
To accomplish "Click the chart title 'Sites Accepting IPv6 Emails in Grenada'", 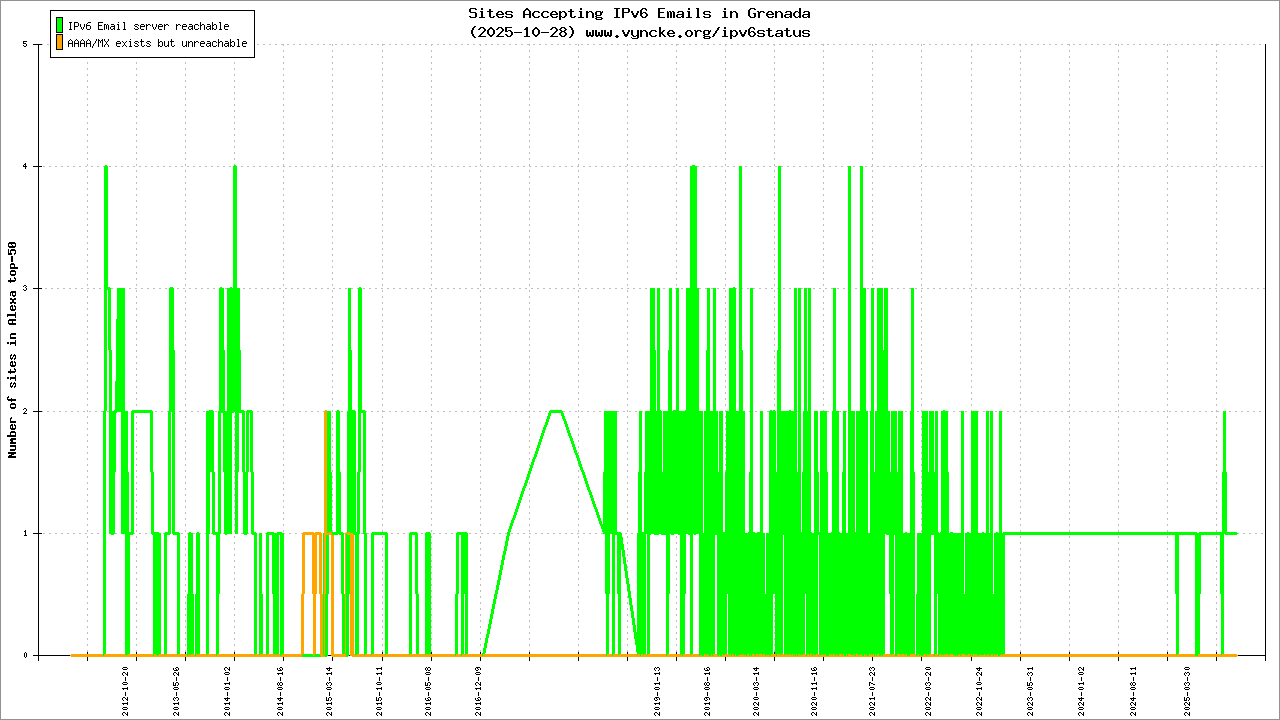I will [639, 14].
